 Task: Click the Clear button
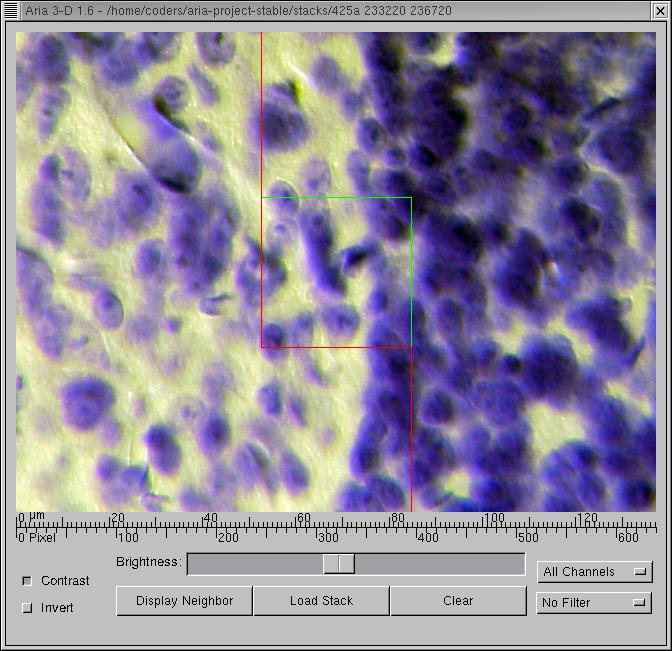[457, 601]
